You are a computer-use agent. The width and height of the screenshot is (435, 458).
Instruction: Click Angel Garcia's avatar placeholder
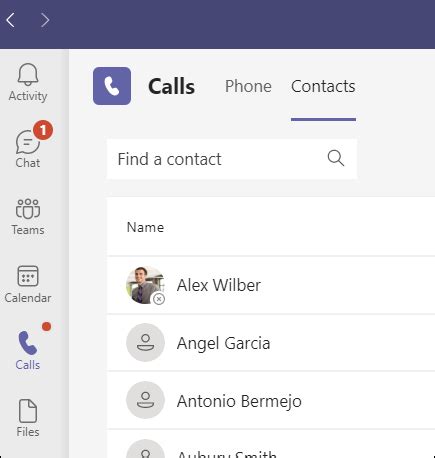pyautogui.click(x=145, y=342)
